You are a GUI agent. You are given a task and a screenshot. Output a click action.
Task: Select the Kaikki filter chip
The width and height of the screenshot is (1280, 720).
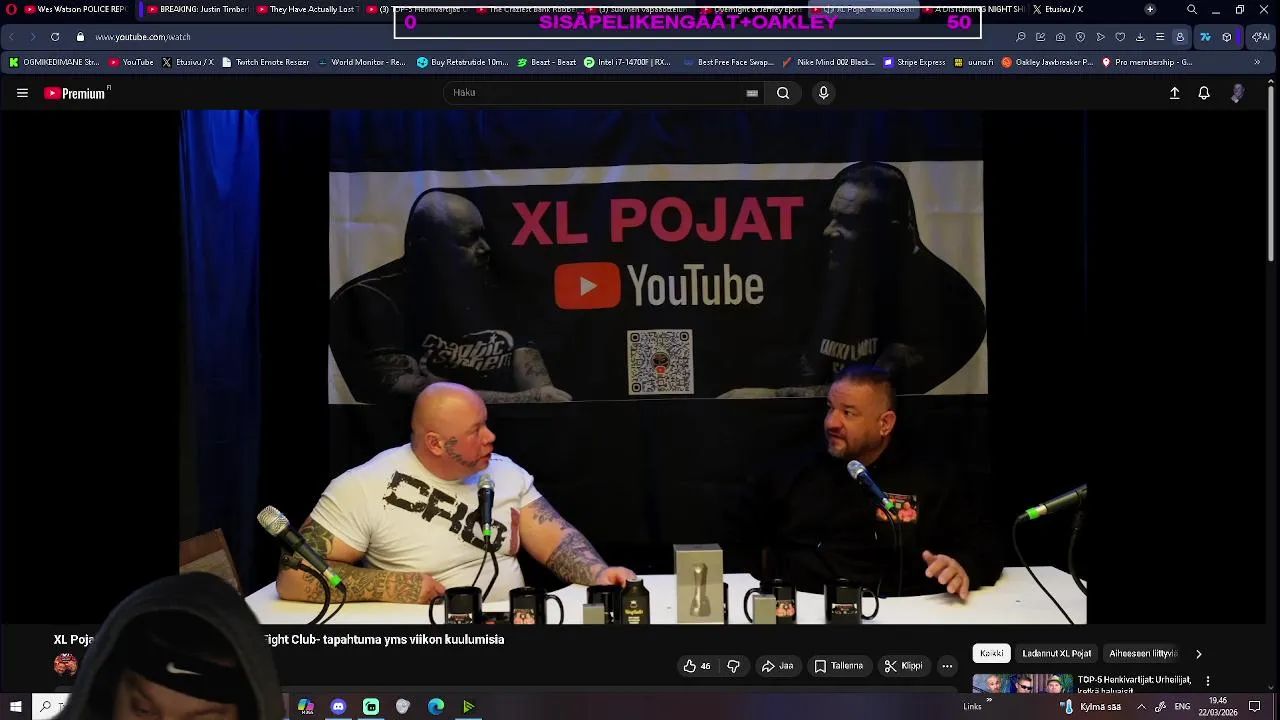coord(992,654)
